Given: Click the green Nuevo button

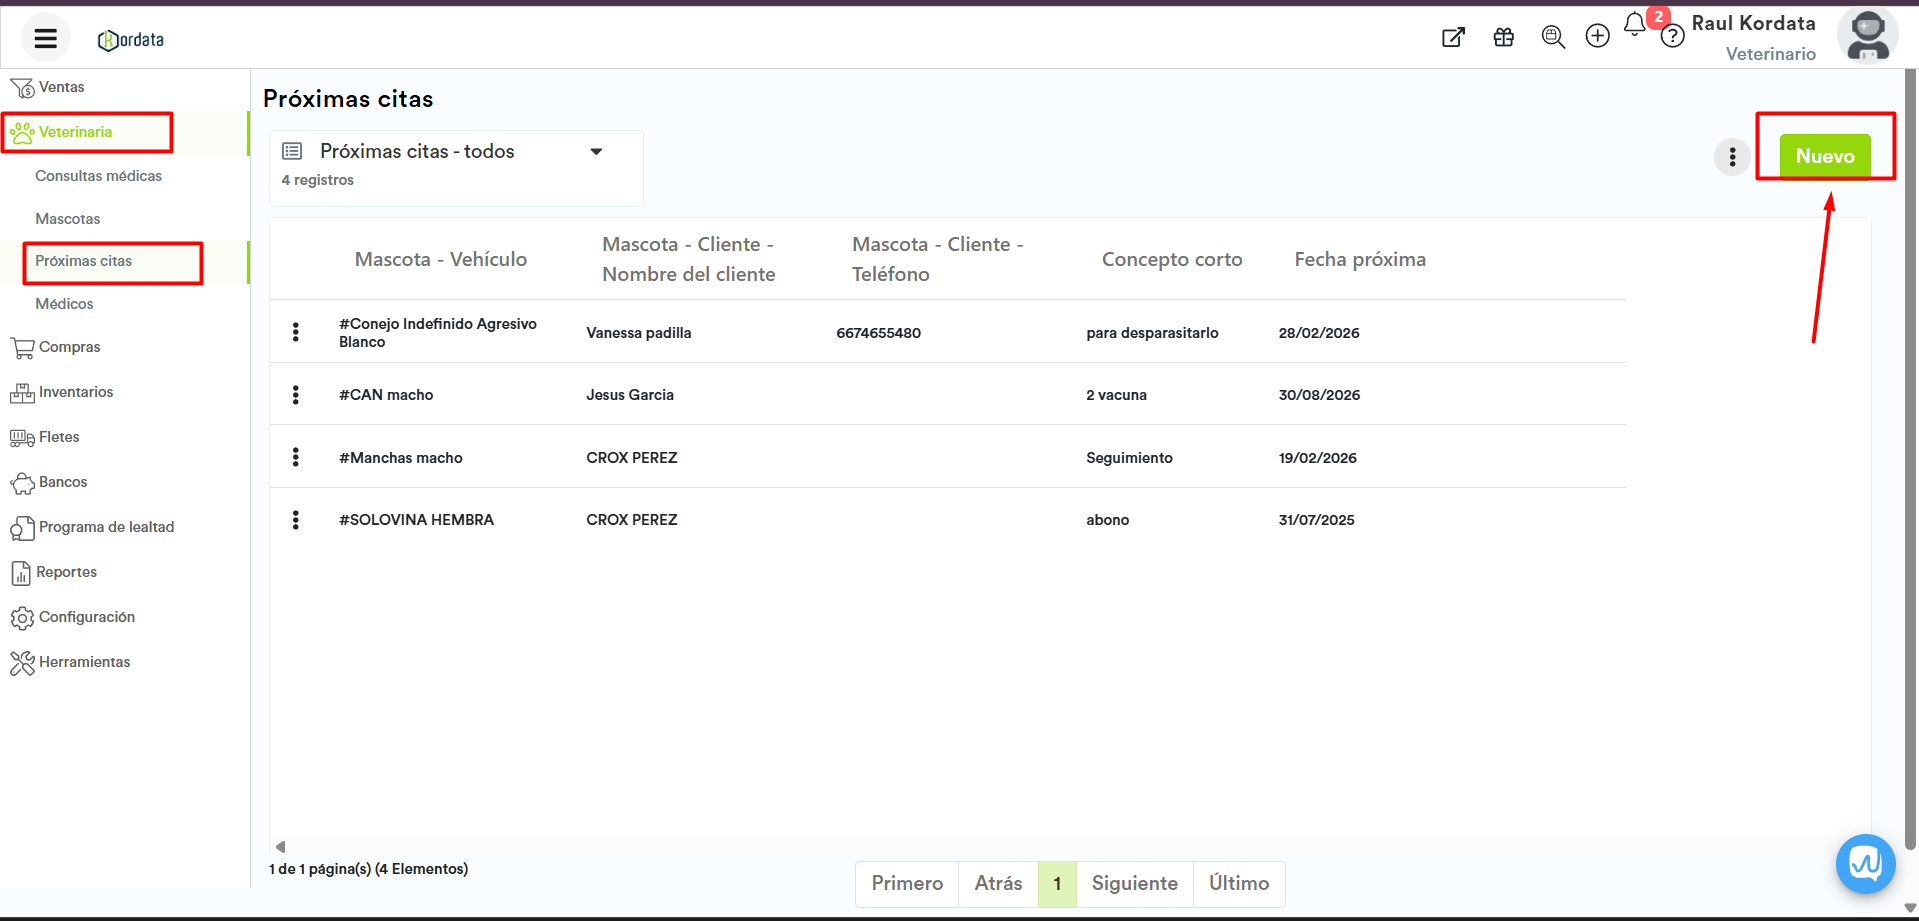Looking at the screenshot, I should point(1824,157).
